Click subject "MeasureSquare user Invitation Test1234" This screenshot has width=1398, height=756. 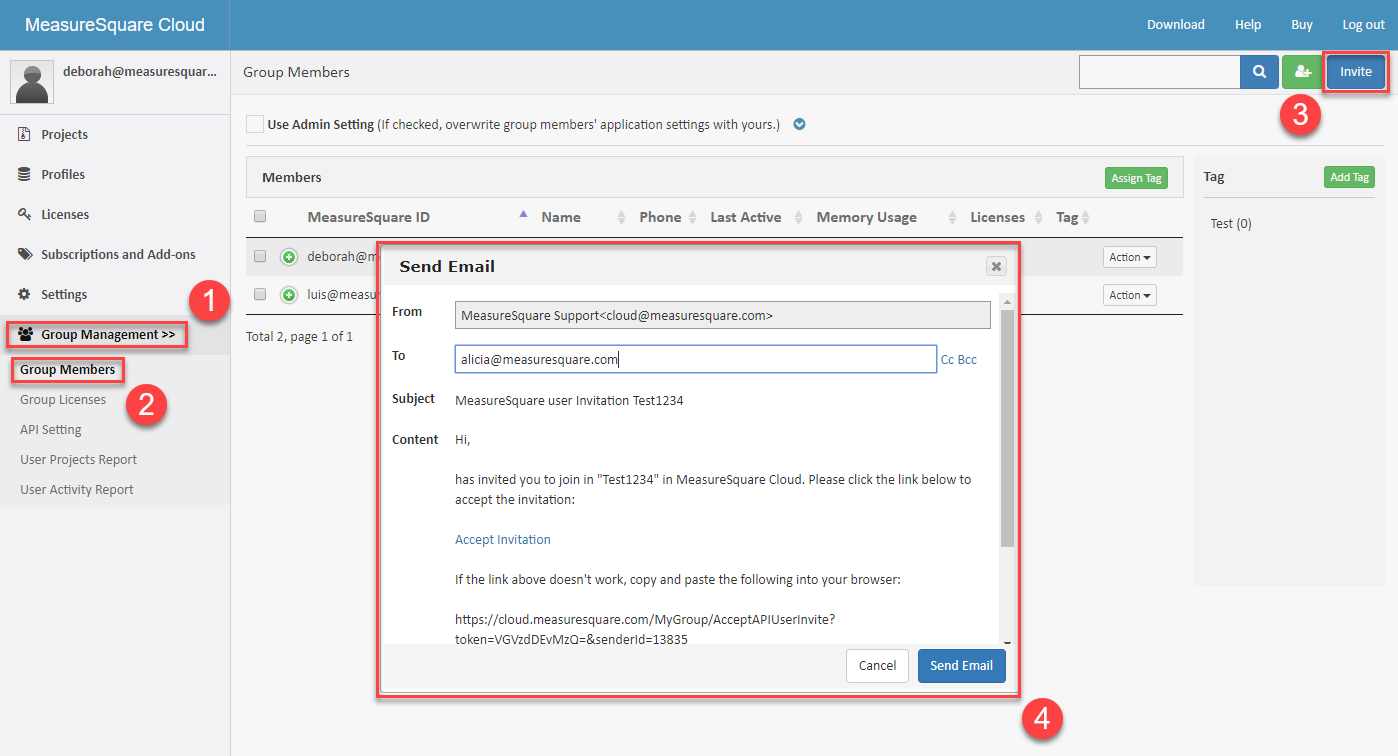[x=569, y=401]
